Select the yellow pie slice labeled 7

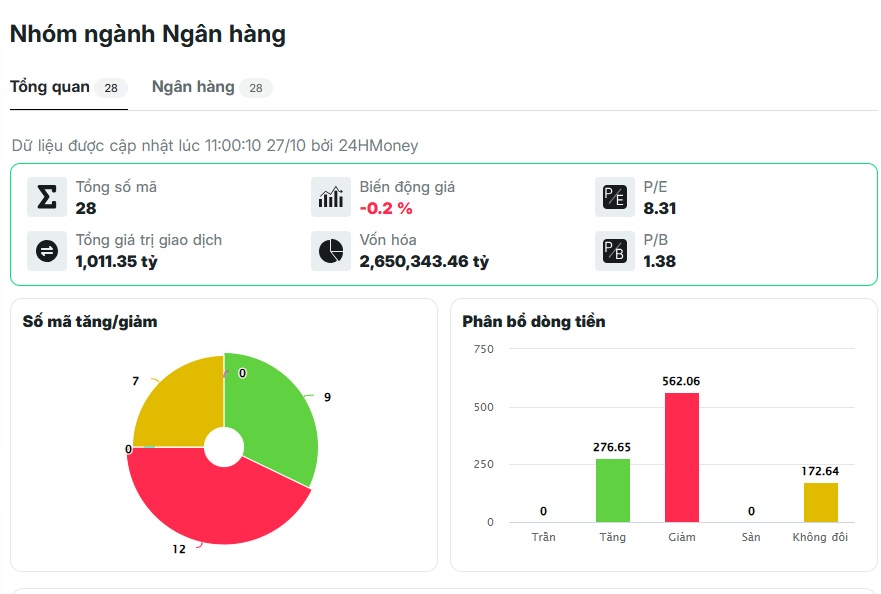point(180,407)
